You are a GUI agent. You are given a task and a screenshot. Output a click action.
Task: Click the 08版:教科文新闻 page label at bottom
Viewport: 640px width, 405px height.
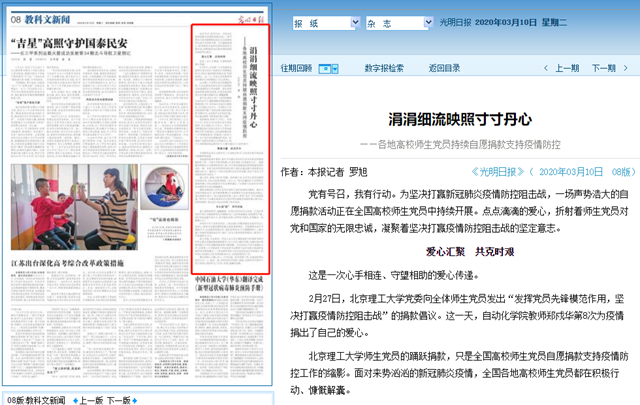click(37, 399)
